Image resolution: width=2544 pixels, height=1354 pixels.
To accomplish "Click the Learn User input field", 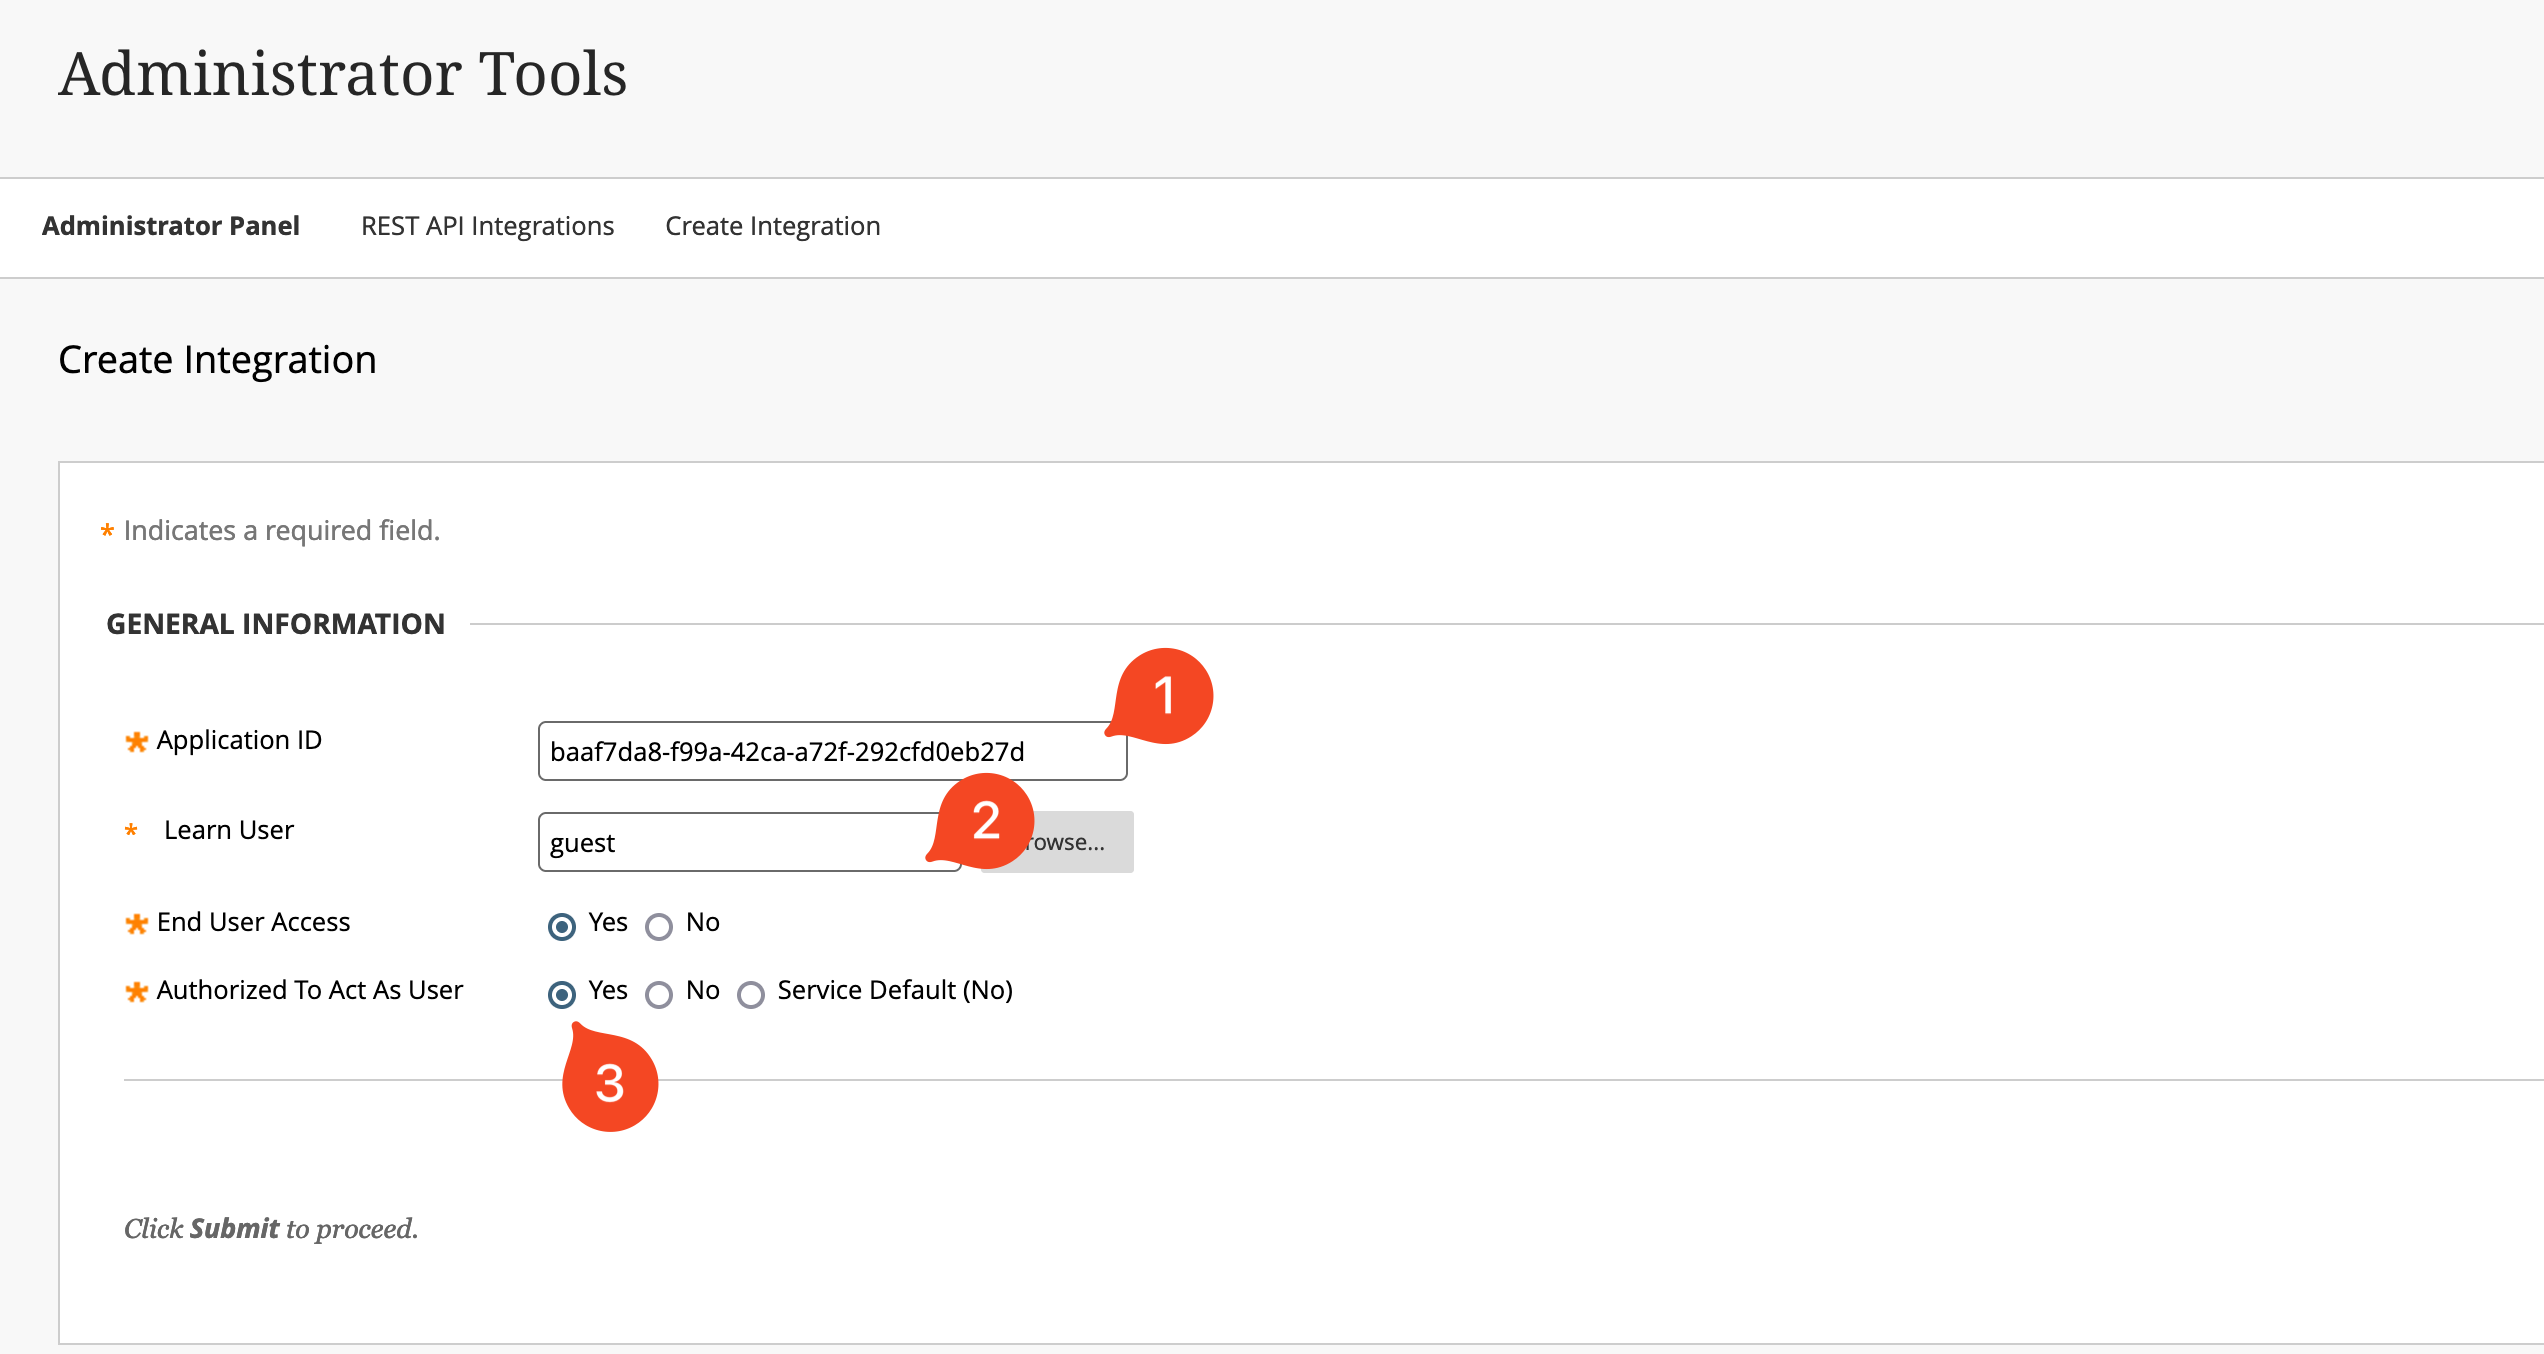I will (749, 842).
